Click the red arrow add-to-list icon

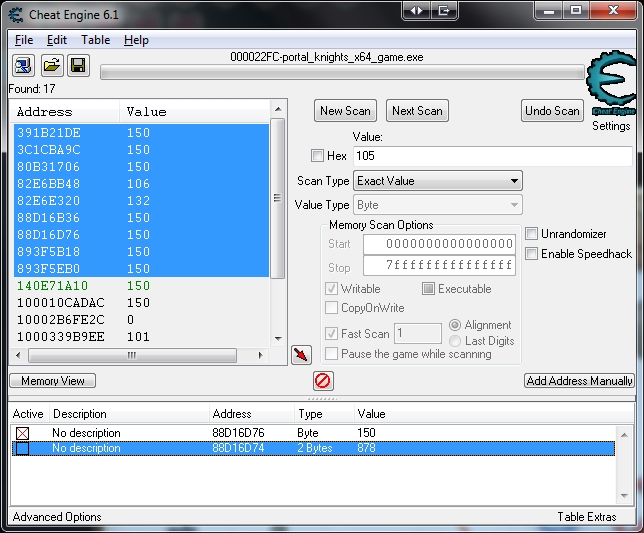pos(301,355)
